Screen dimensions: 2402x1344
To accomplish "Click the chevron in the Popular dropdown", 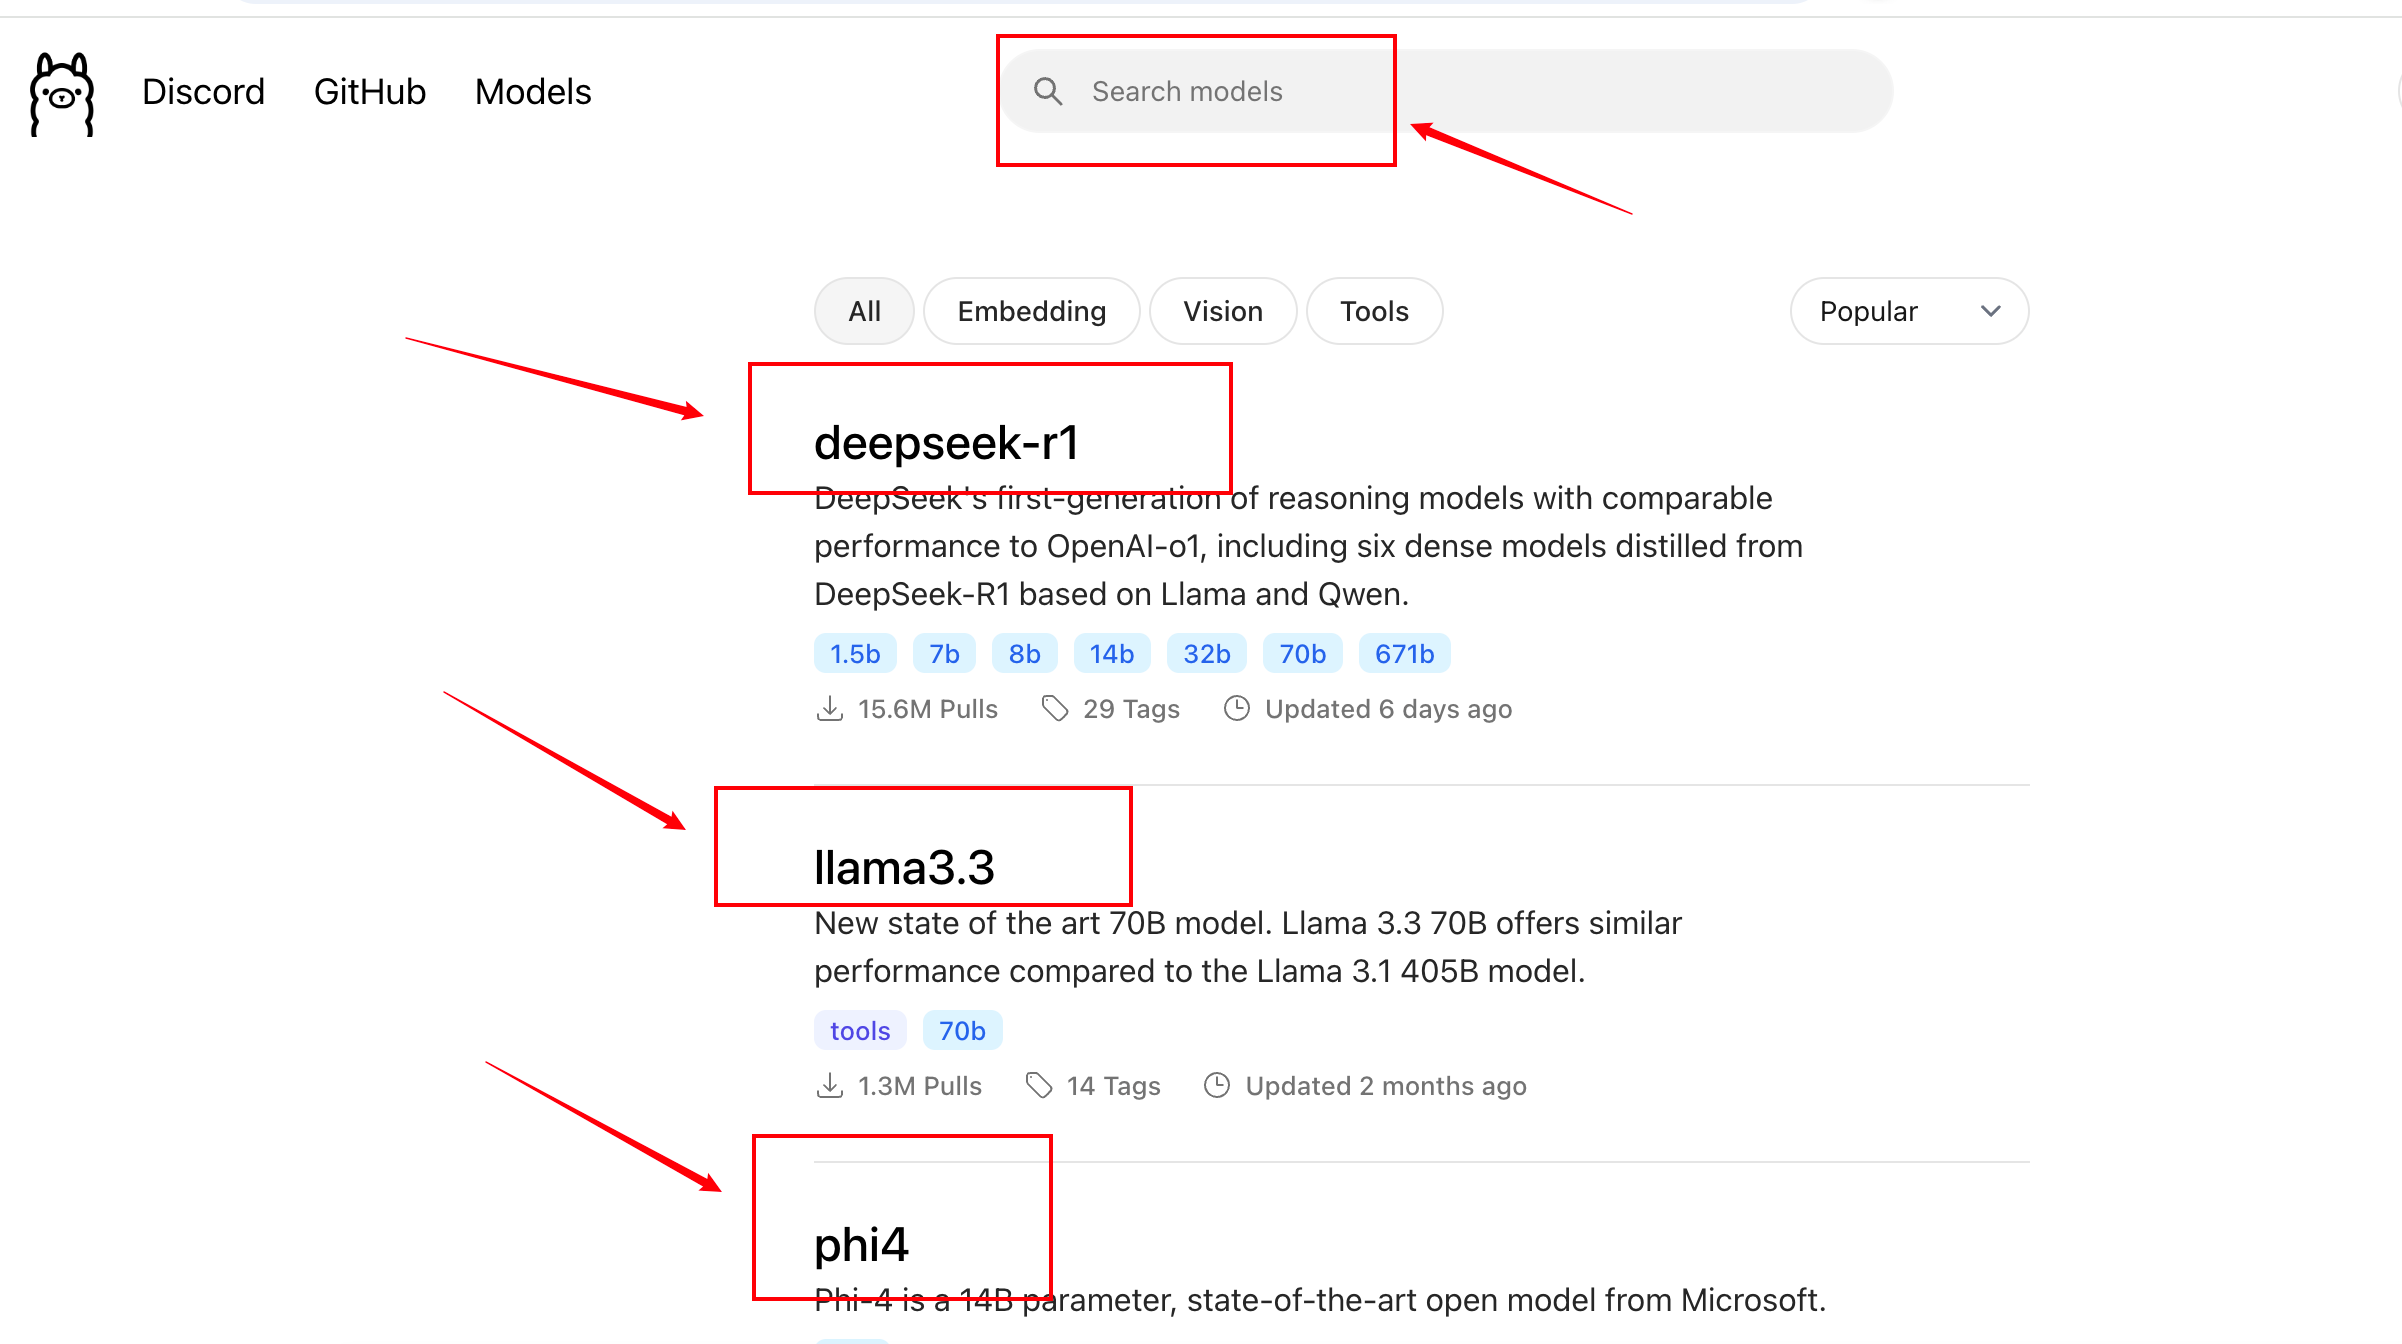I will [x=1990, y=311].
